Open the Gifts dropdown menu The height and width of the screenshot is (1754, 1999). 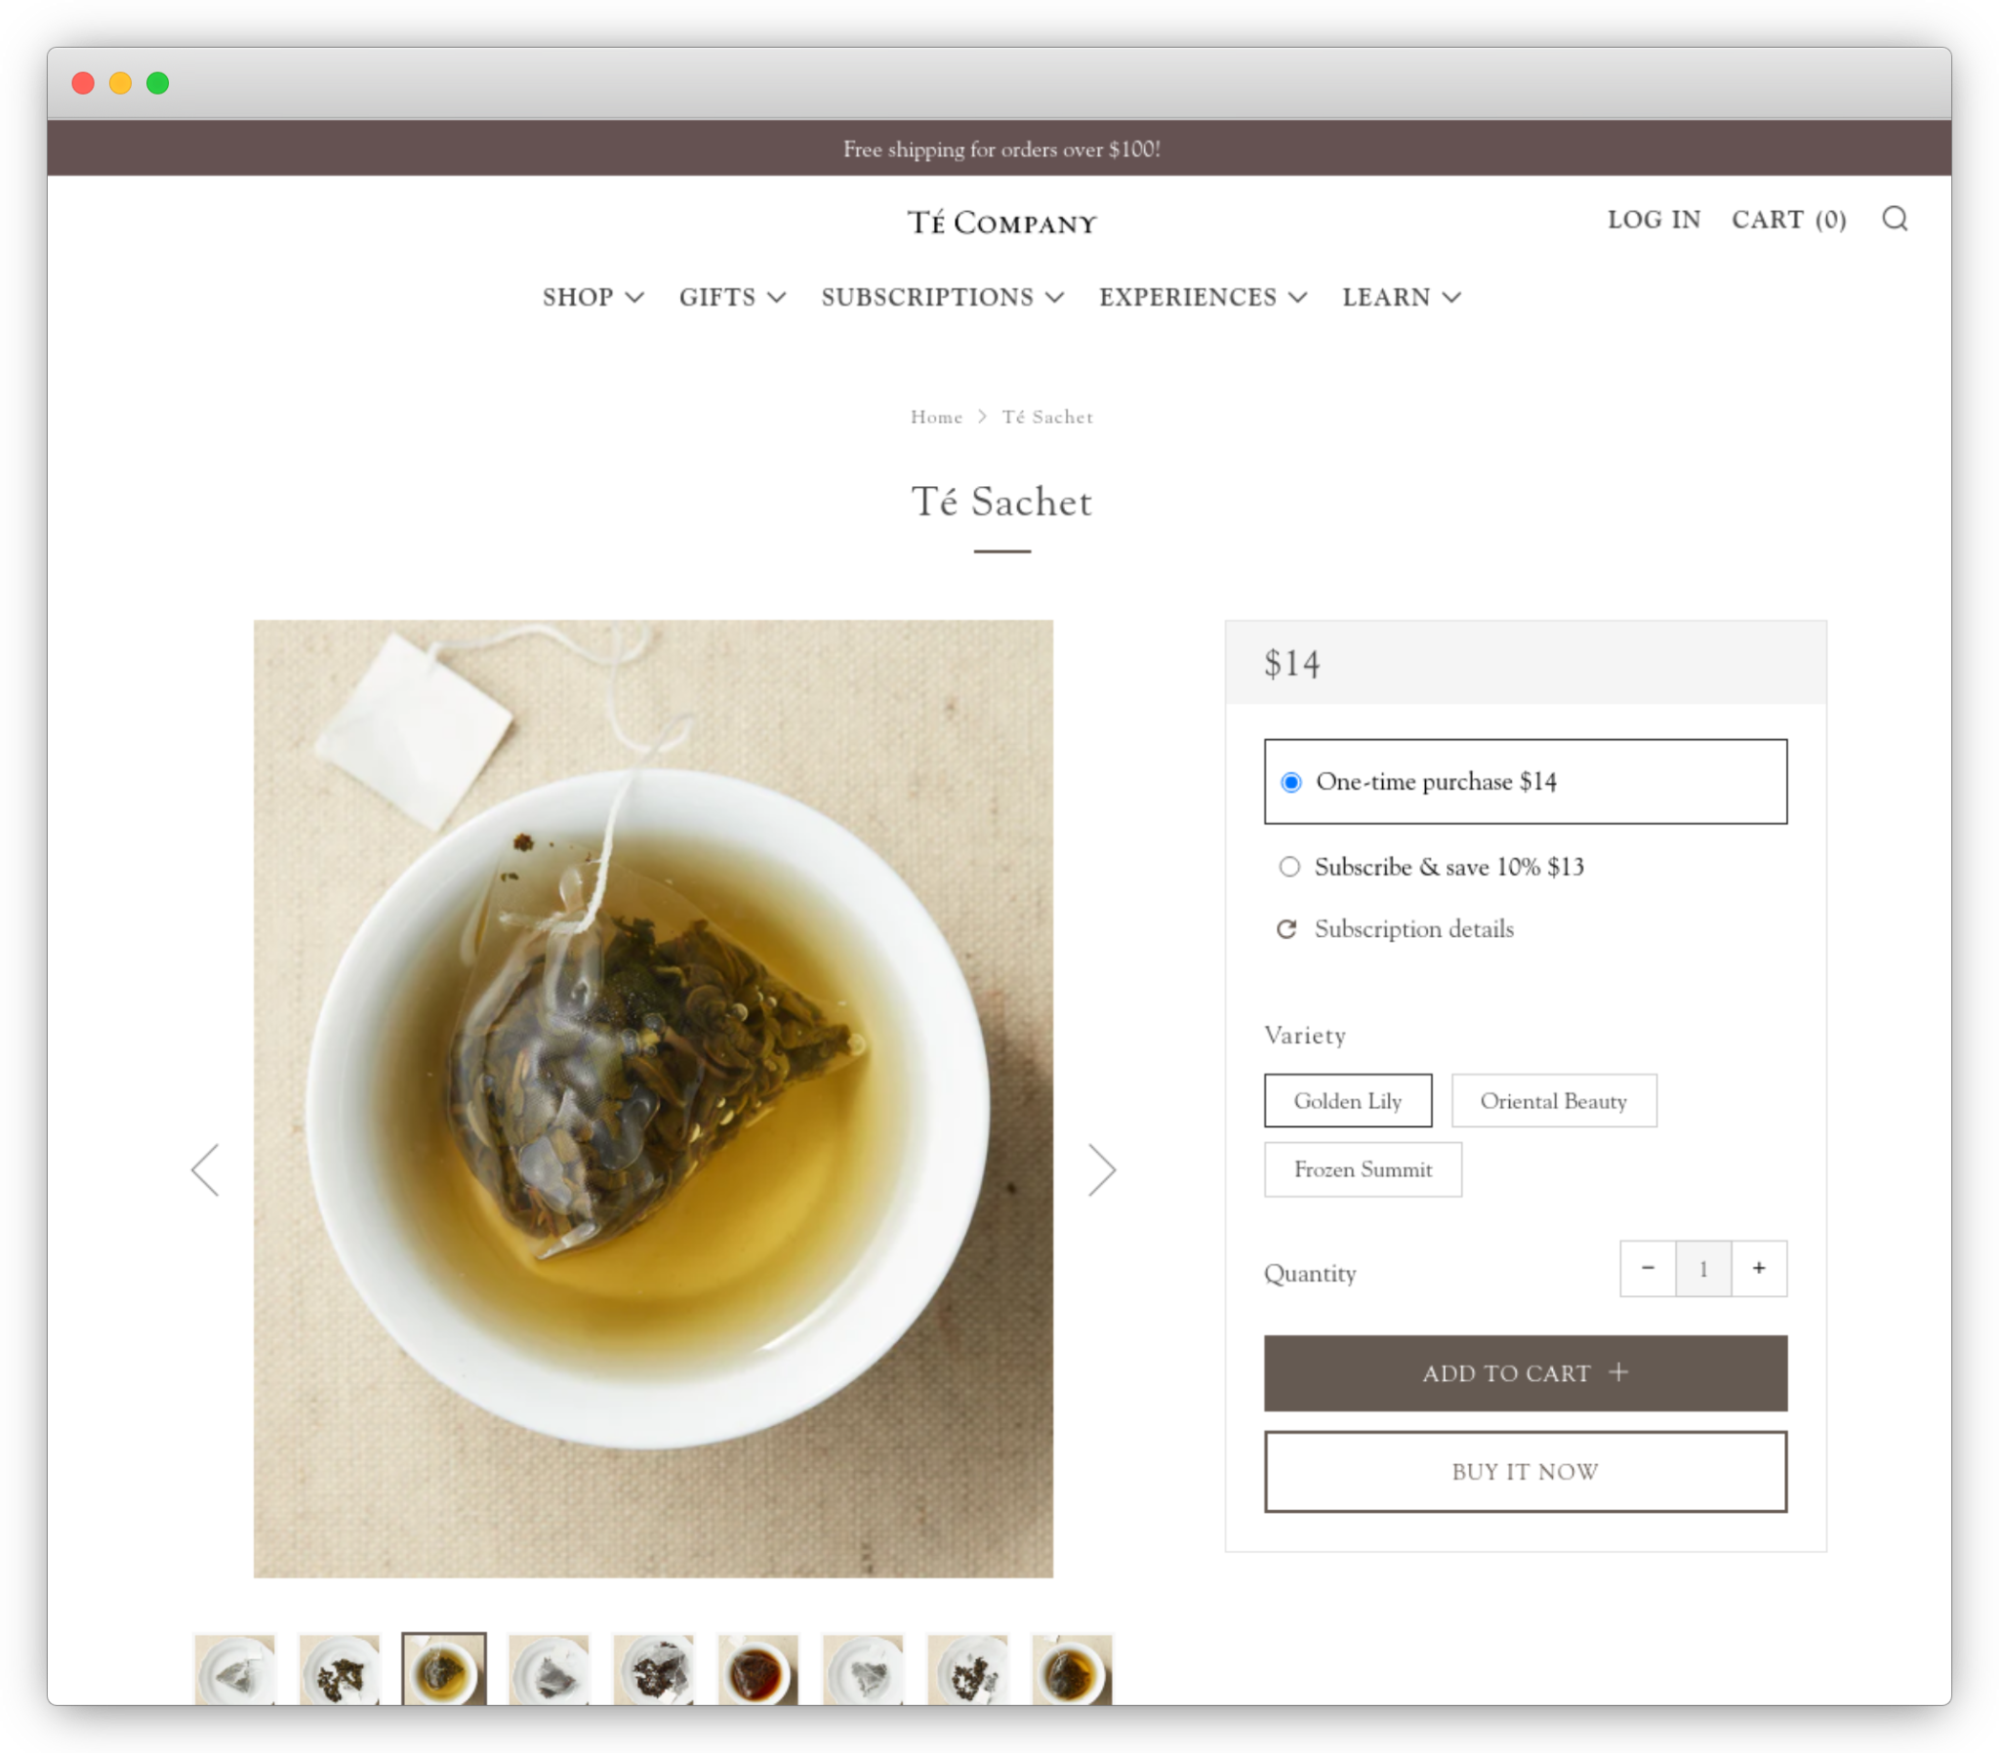732,297
